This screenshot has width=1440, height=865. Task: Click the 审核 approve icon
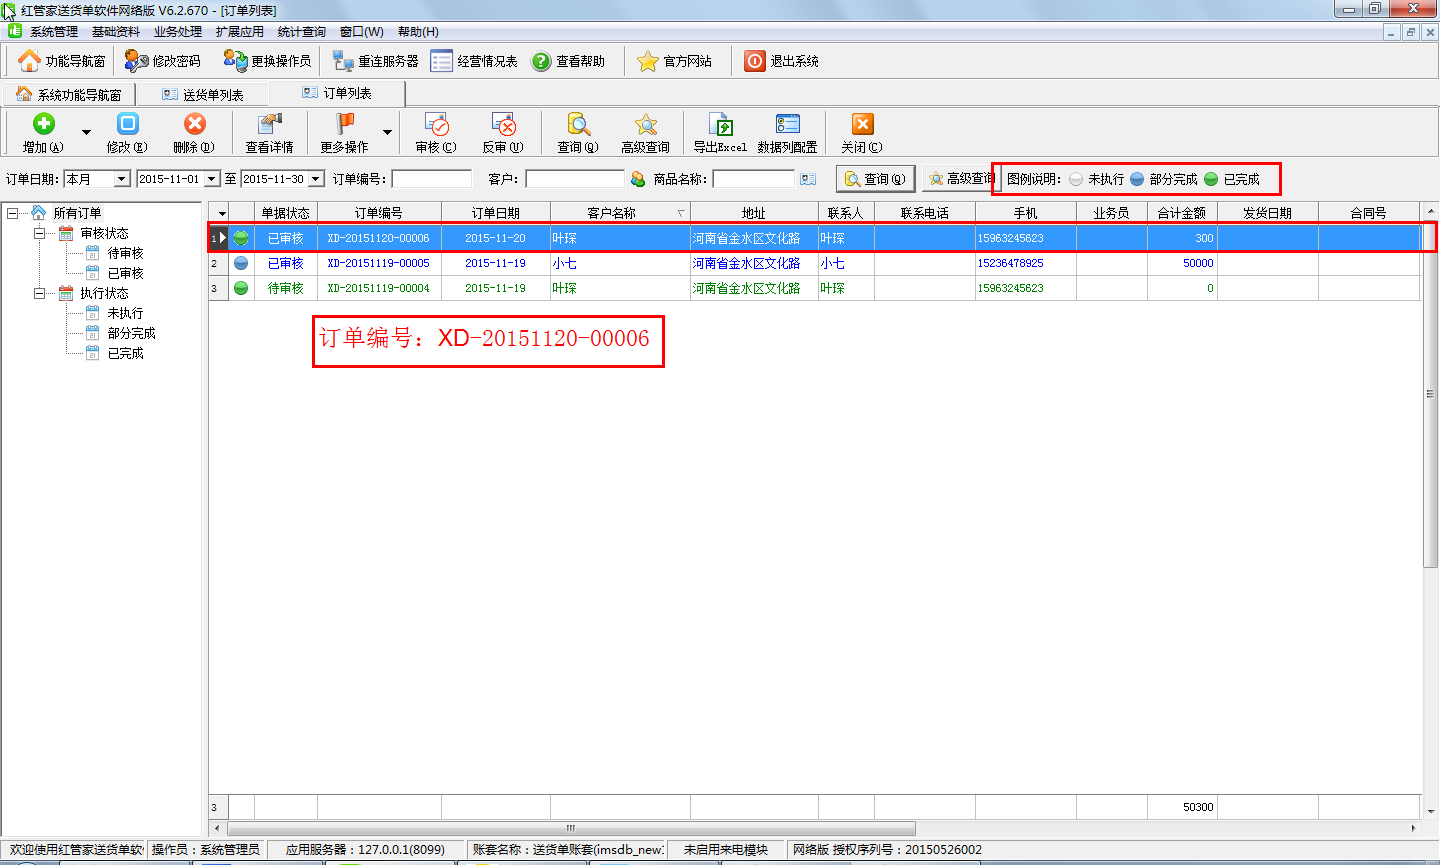click(x=436, y=124)
